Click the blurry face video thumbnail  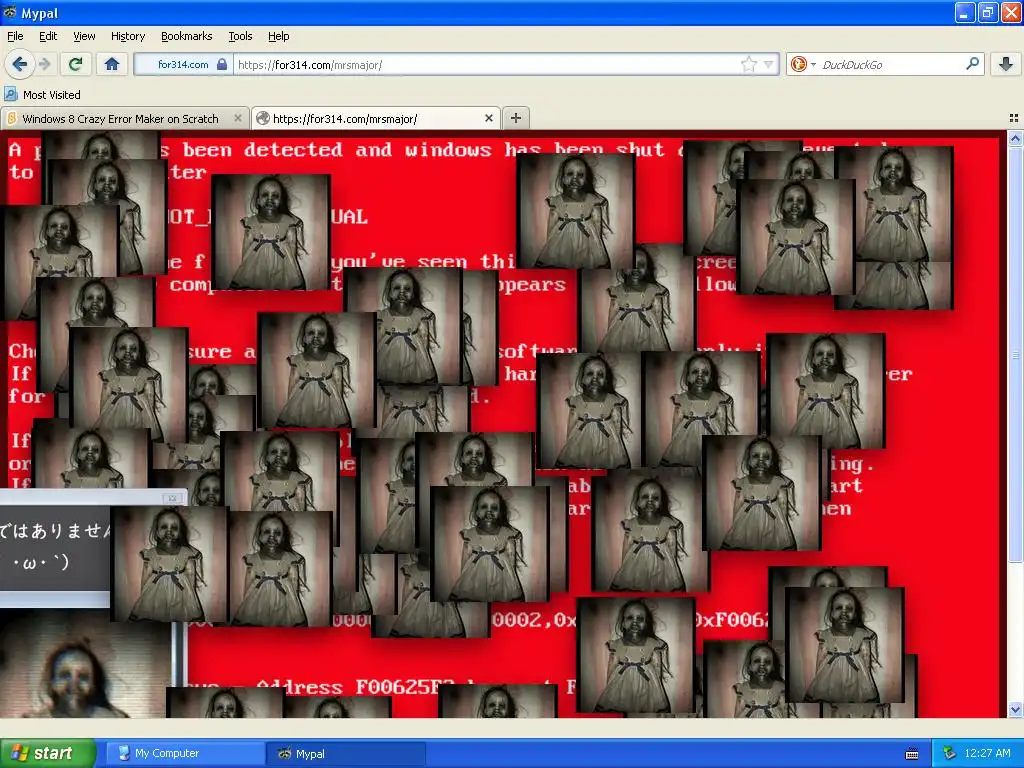(x=85, y=663)
